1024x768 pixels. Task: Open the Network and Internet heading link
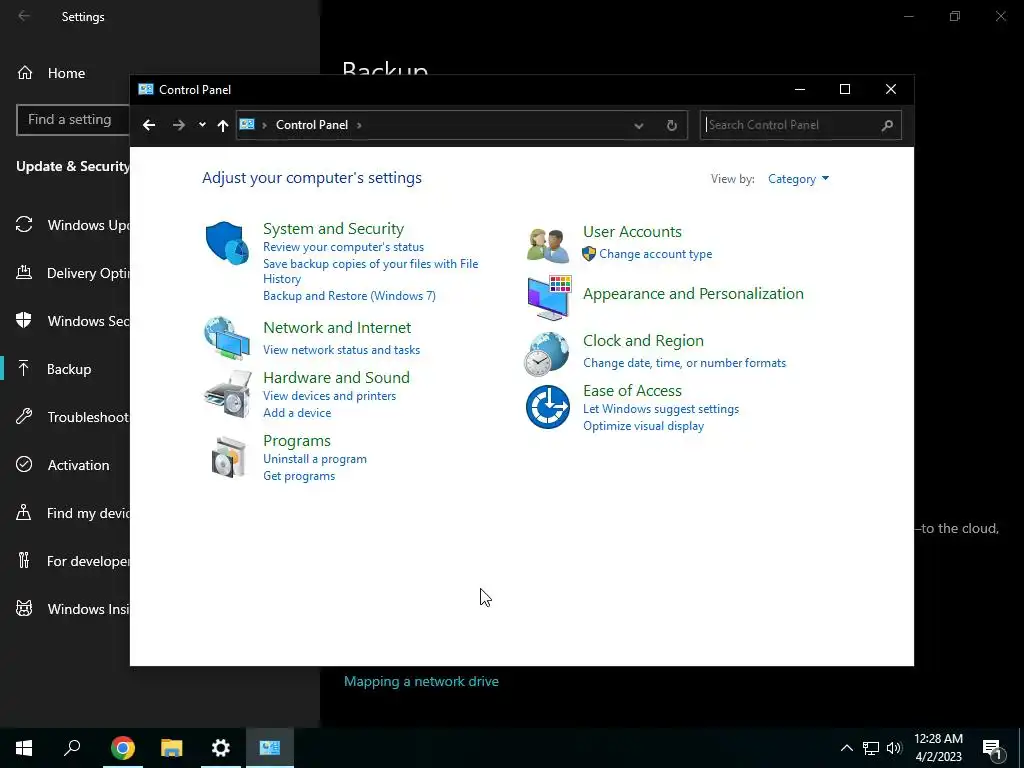[337, 328]
